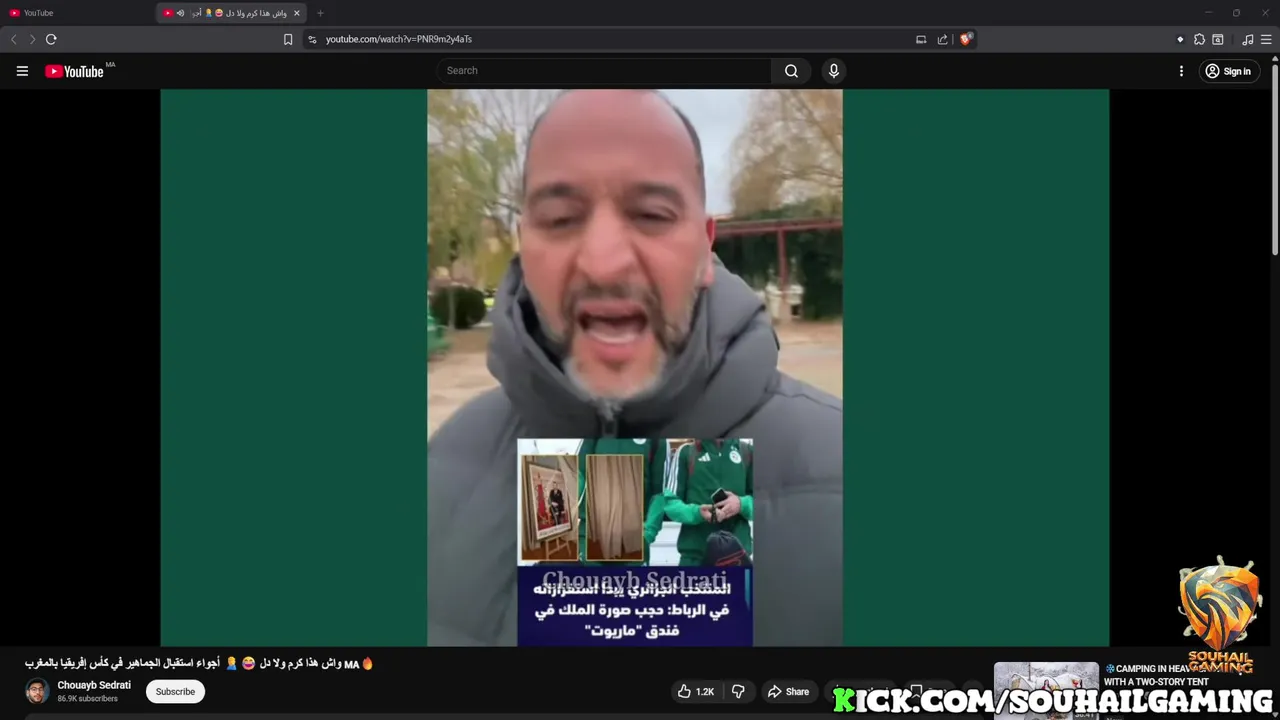
Task: Reload the page with the refresh icon
Action: click(51, 39)
